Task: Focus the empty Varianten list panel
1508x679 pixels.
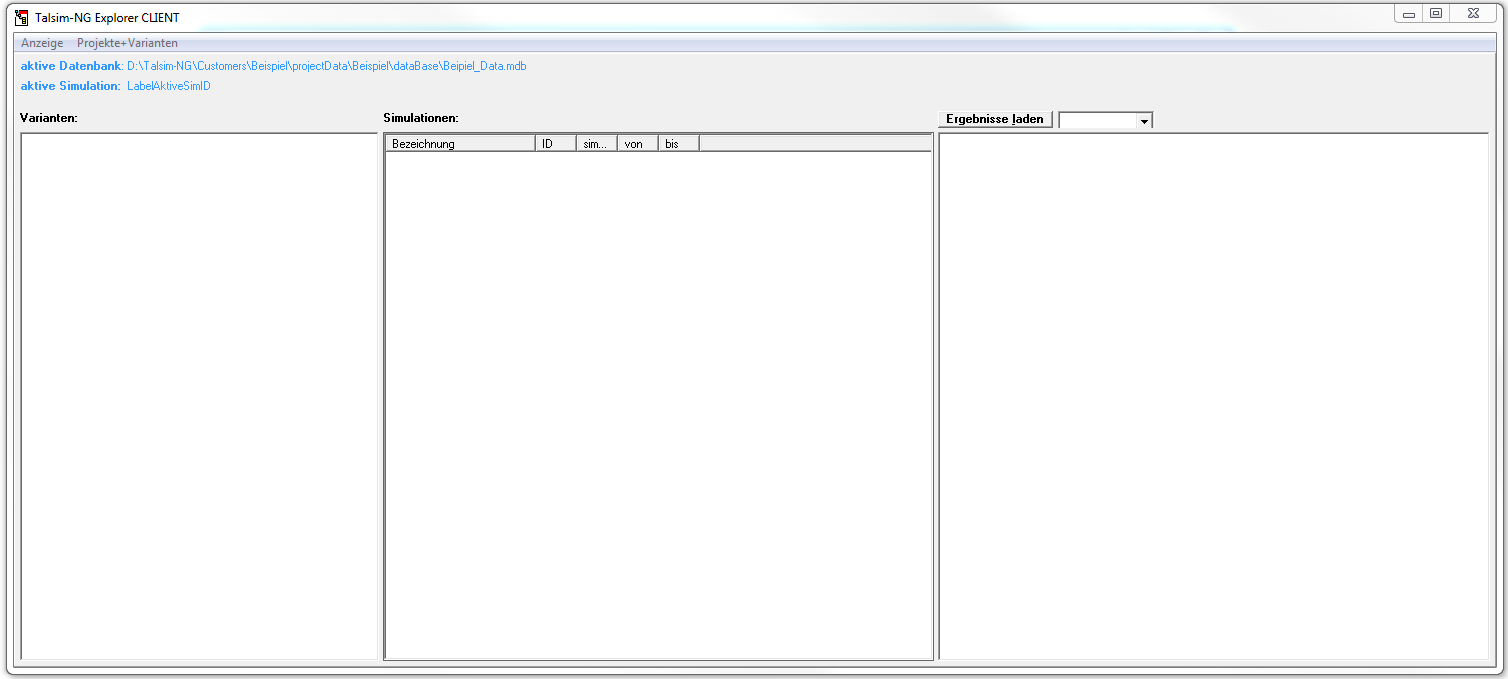Action: coord(198,395)
